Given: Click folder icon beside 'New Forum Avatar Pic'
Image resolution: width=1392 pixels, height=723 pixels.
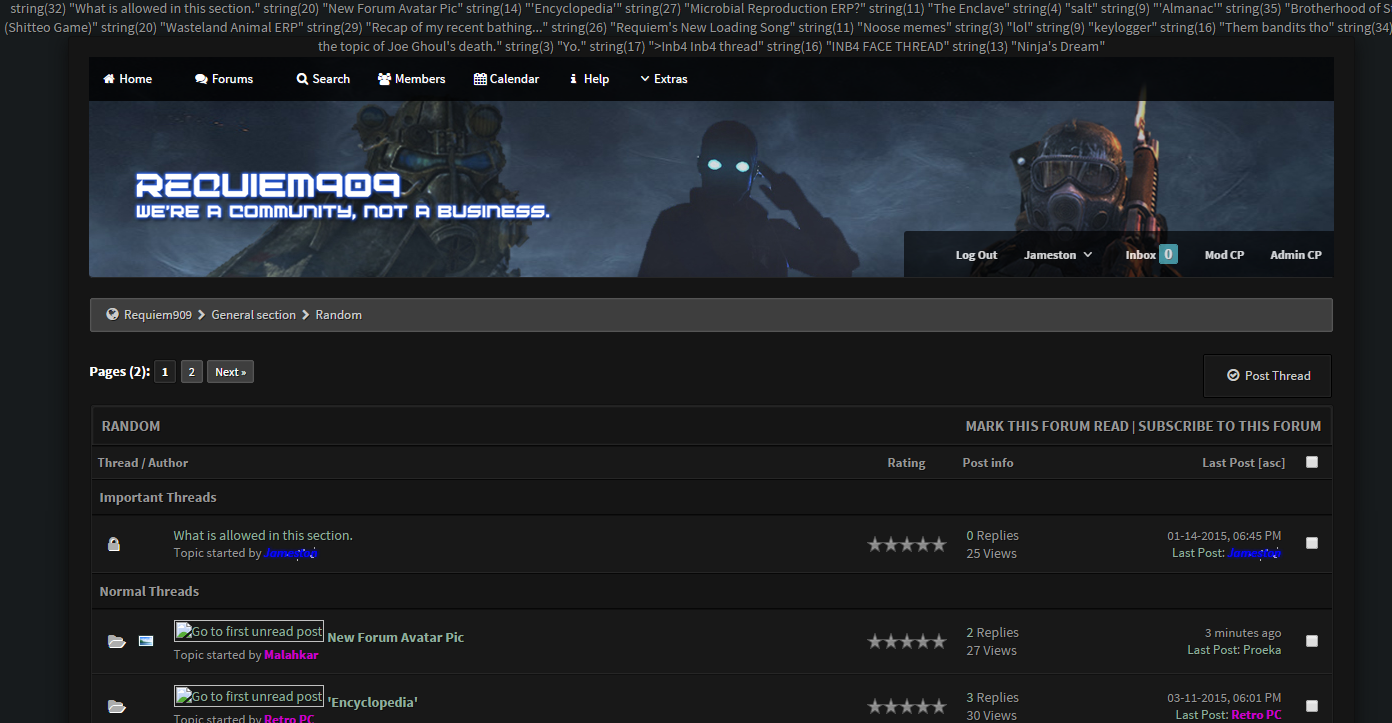Looking at the screenshot, I should pyautogui.click(x=117, y=641).
